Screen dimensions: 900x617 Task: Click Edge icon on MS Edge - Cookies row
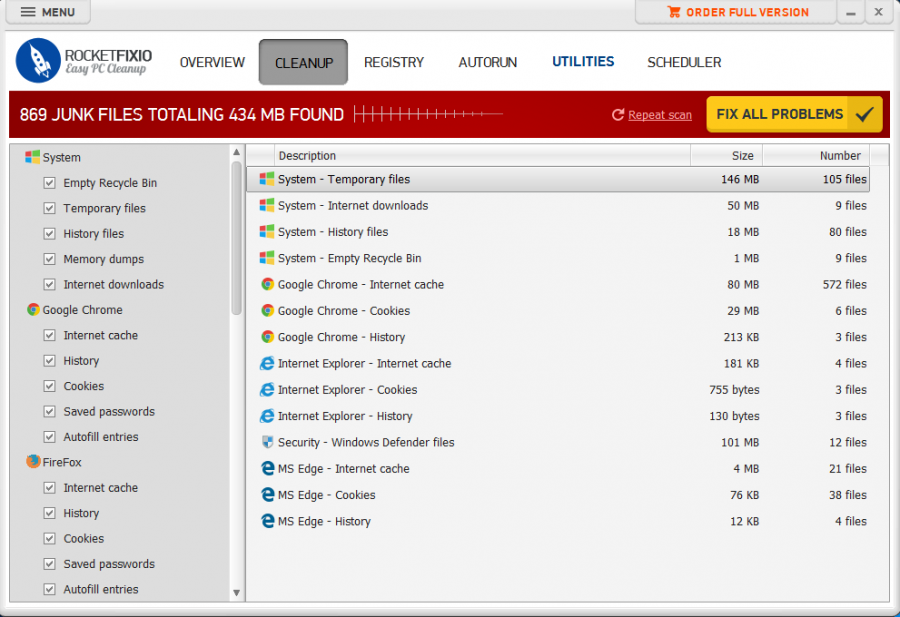point(267,495)
